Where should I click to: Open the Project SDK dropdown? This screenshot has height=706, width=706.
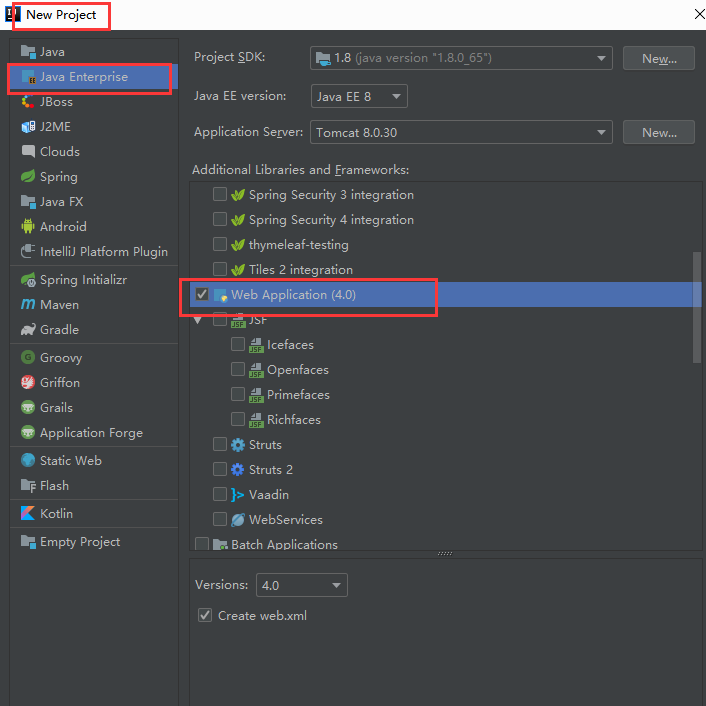(461, 58)
